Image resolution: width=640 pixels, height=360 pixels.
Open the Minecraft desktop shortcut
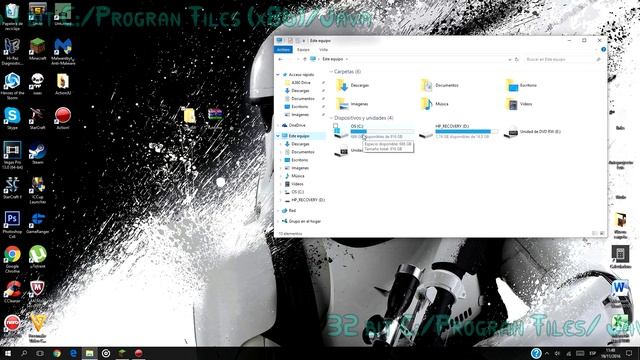click(x=38, y=49)
